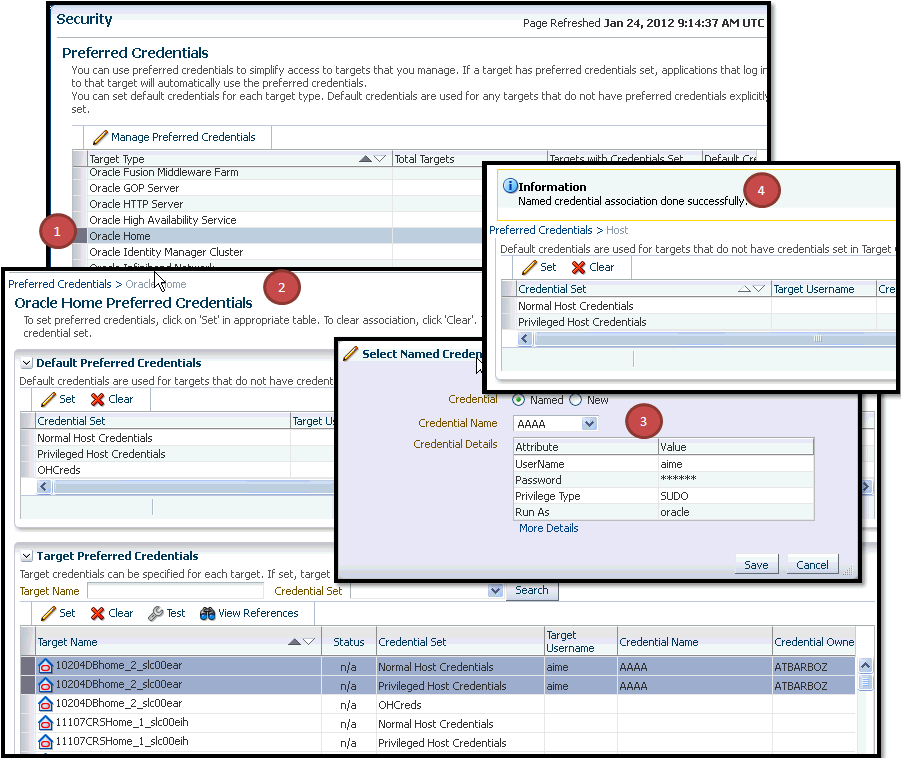Click the Information icon in confirmation message

pyautogui.click(x=510, y=186)
